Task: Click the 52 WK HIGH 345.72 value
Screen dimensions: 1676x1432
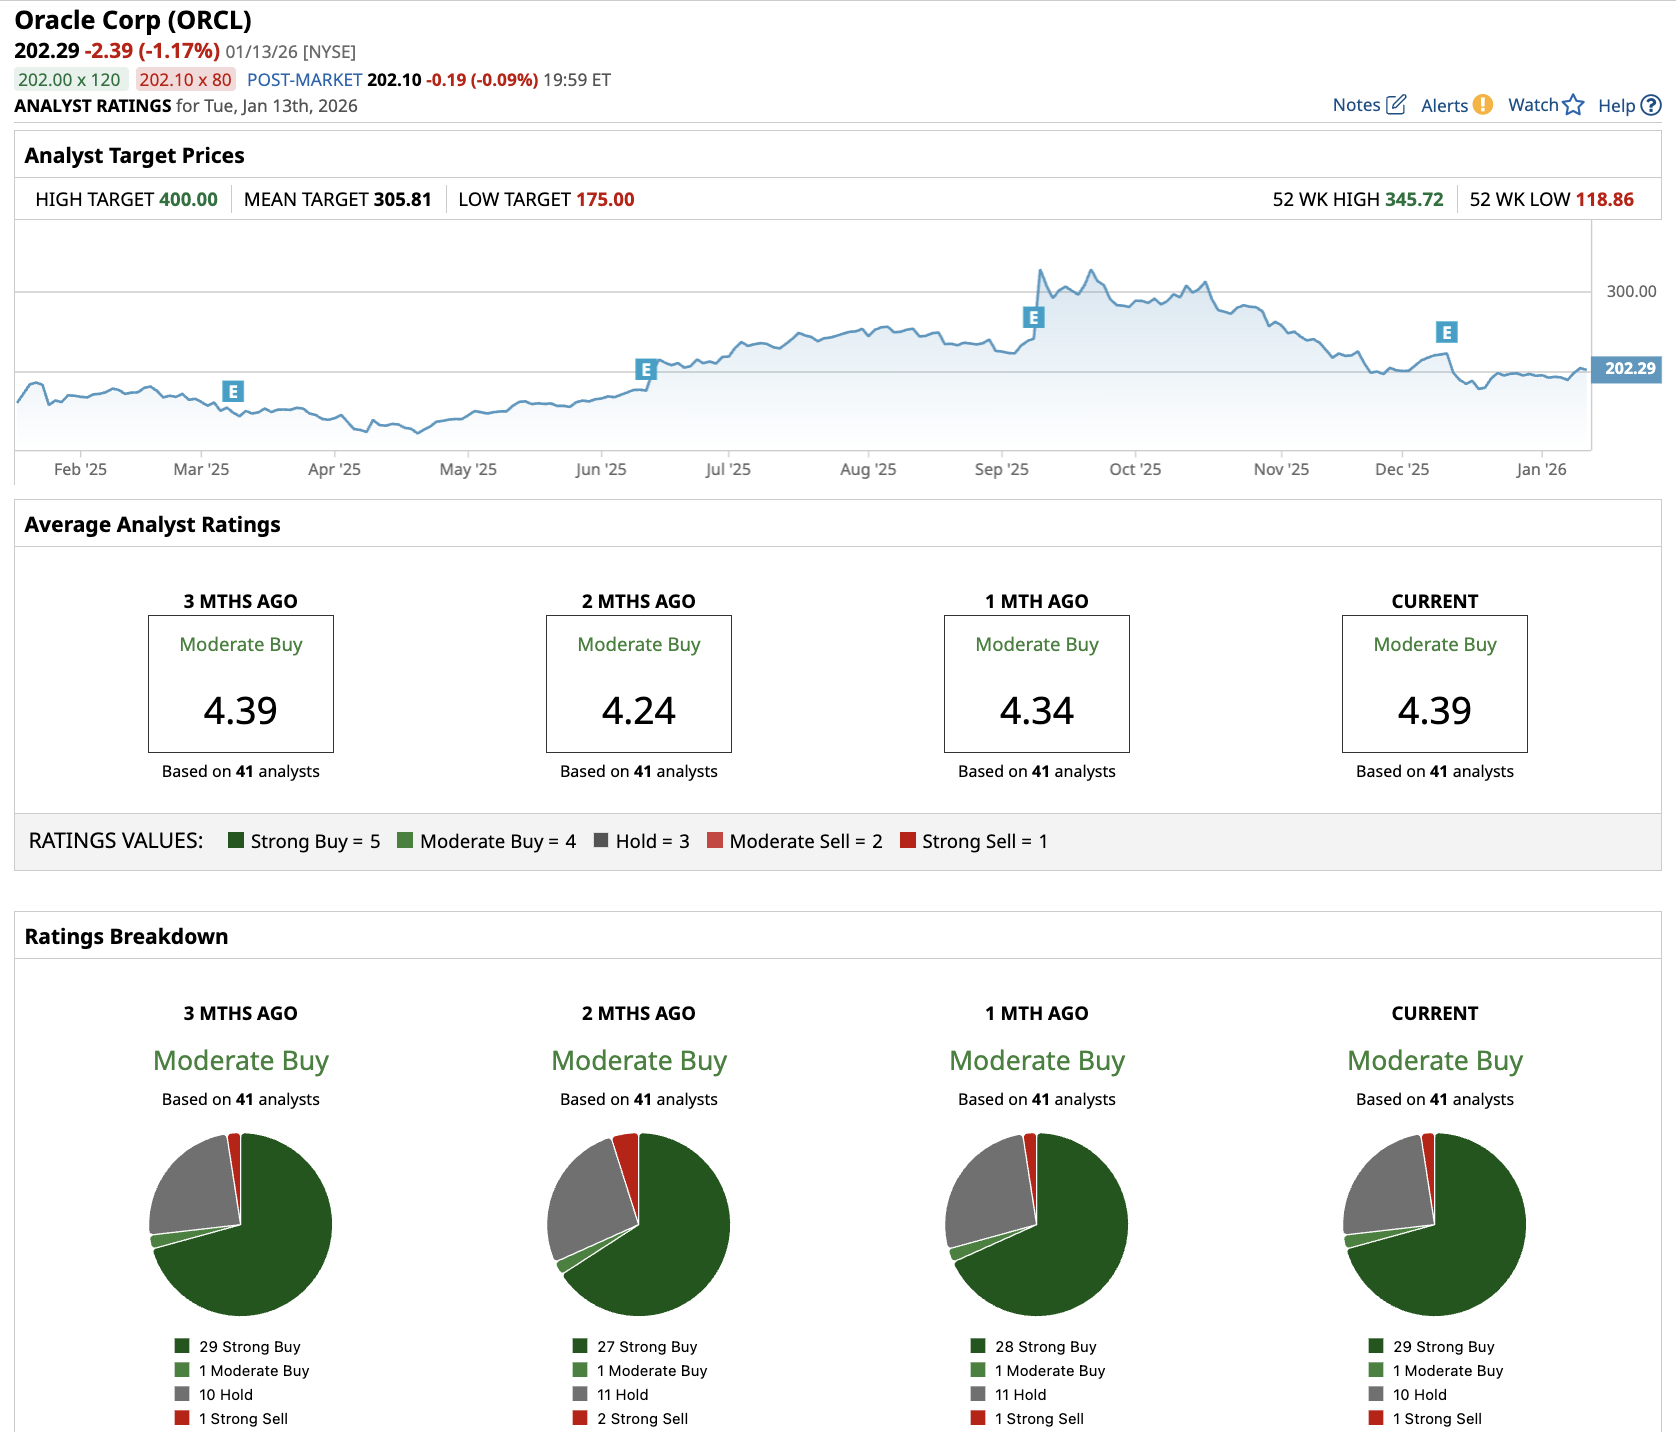Action: click(x=1414, y=199)
